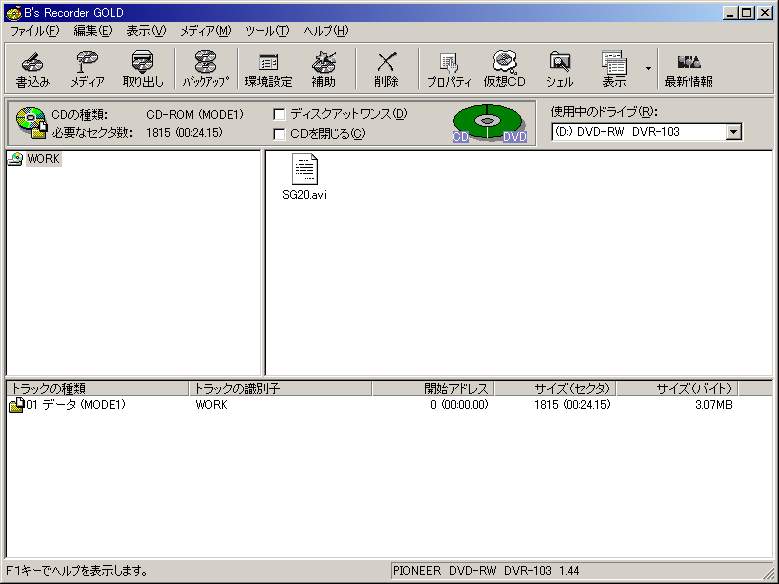
Task: Open the 編集(E) menu
Action: [93, 31]
